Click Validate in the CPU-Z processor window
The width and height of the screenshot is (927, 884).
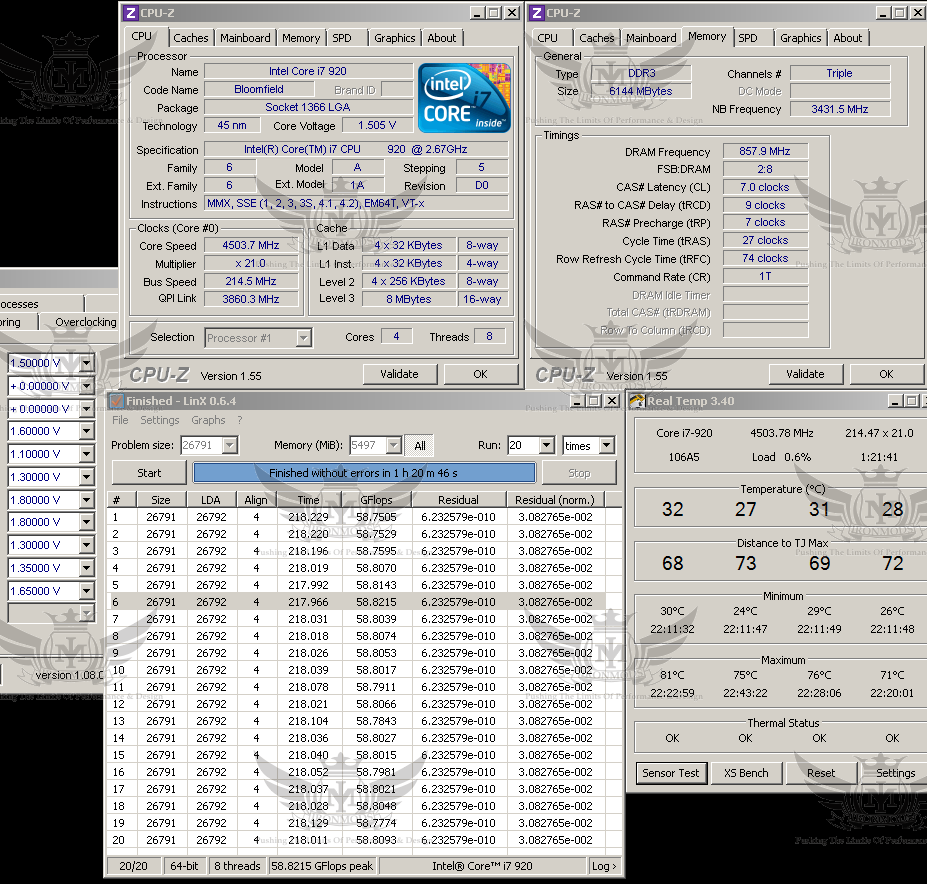[400, 374]
